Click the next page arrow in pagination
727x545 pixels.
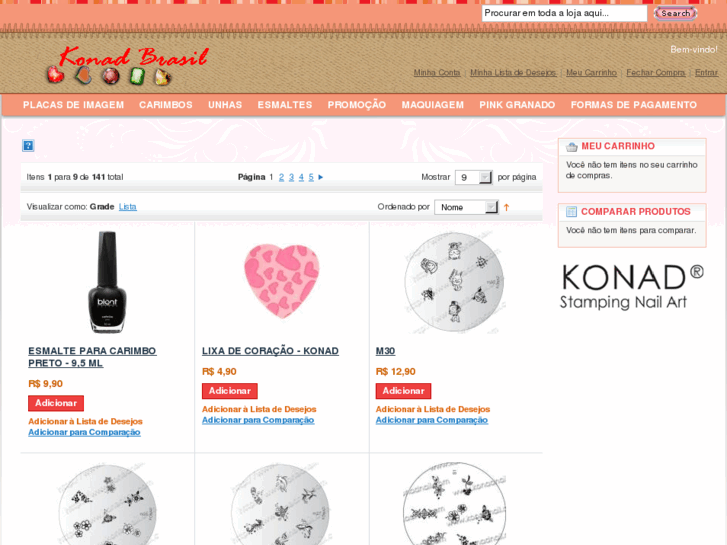pos(320,177)
